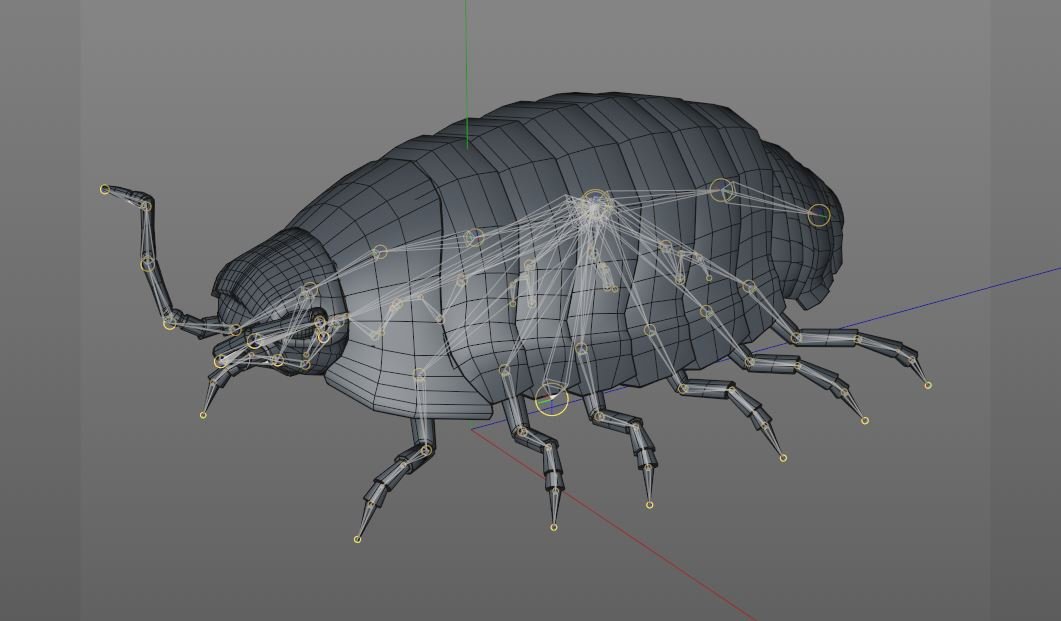Select the third leg's tip joint
The image size is (1061, 621).
[x=649, y=504]
